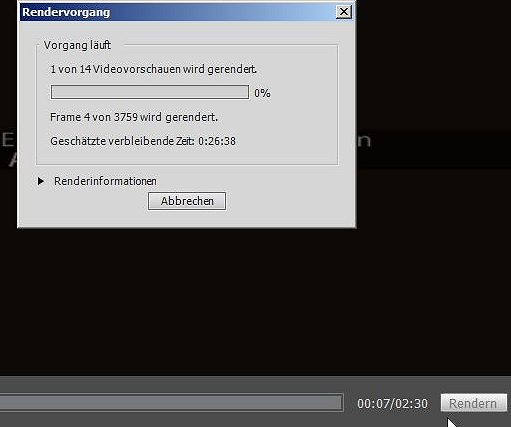Click the Renderinformationen label
The image size is (511, 427).
click(x=105, y=181)
